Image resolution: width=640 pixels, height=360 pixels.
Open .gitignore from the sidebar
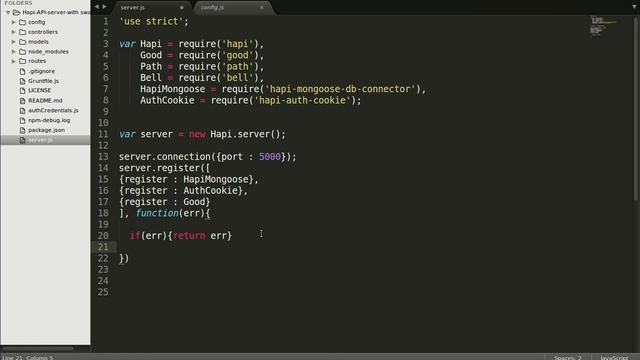click(41, 71)
